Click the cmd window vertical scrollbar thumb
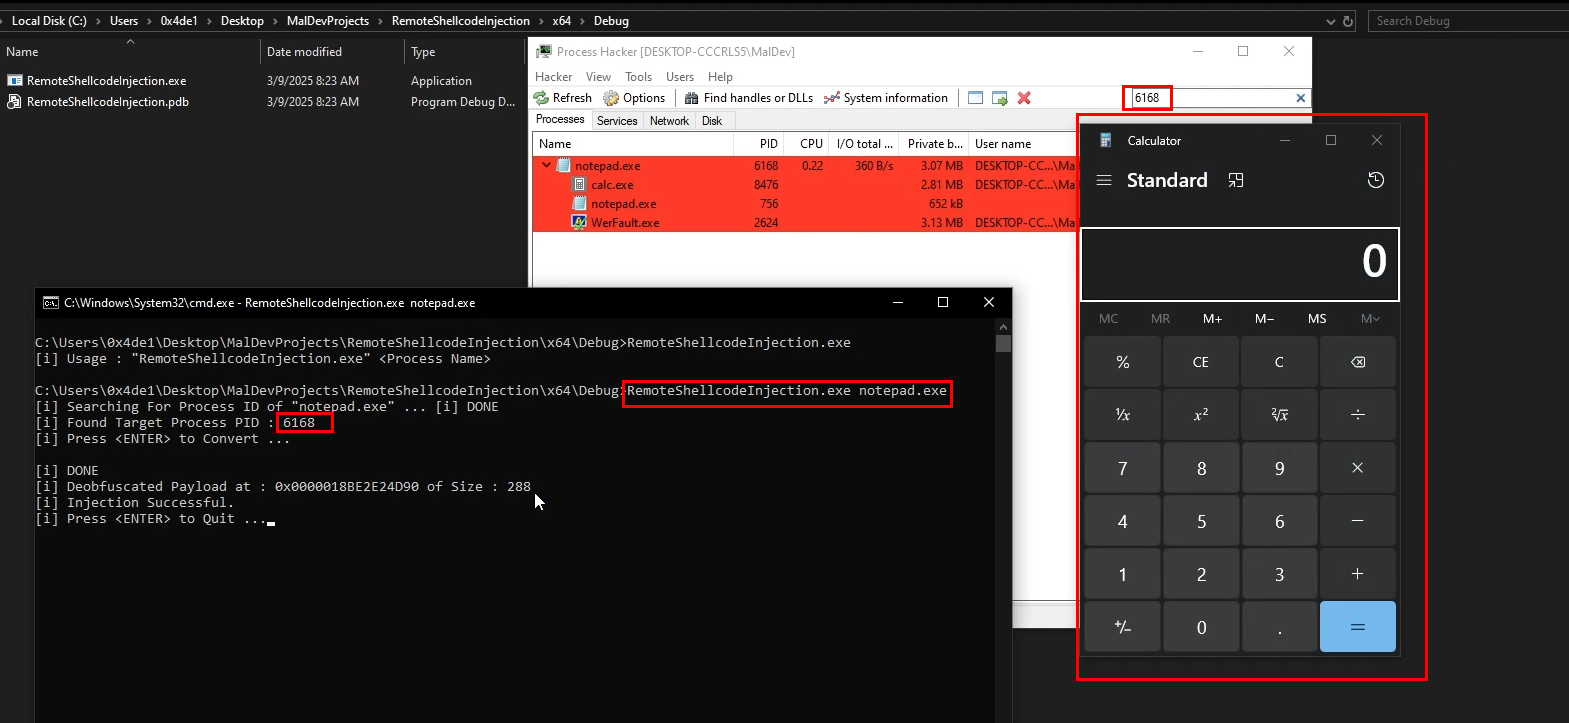 1003,344
